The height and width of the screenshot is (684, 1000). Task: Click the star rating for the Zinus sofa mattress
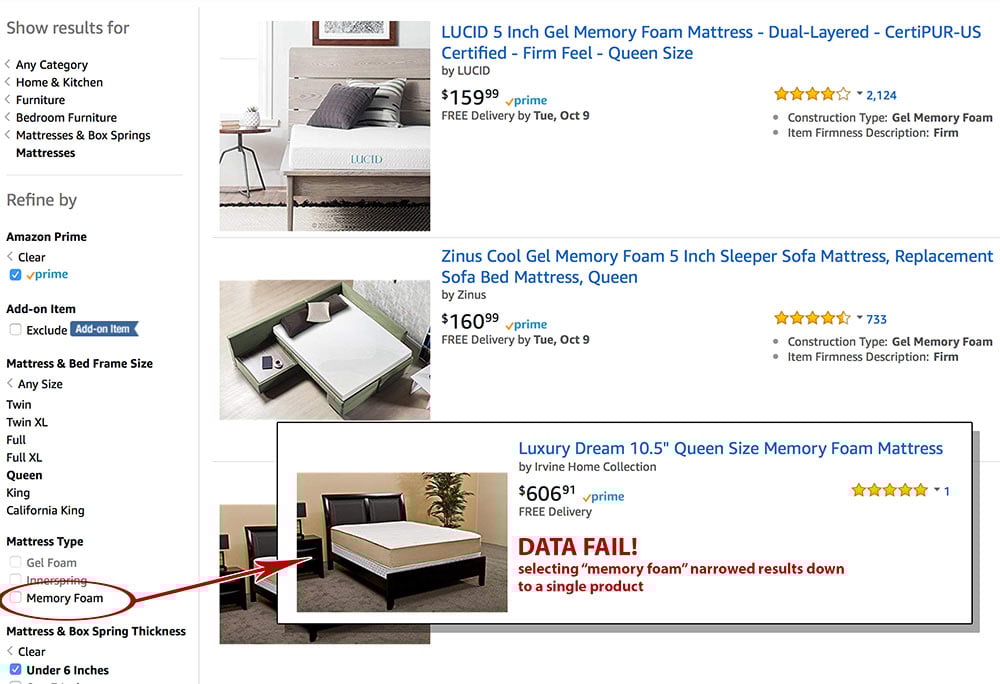tap(811, 318)
